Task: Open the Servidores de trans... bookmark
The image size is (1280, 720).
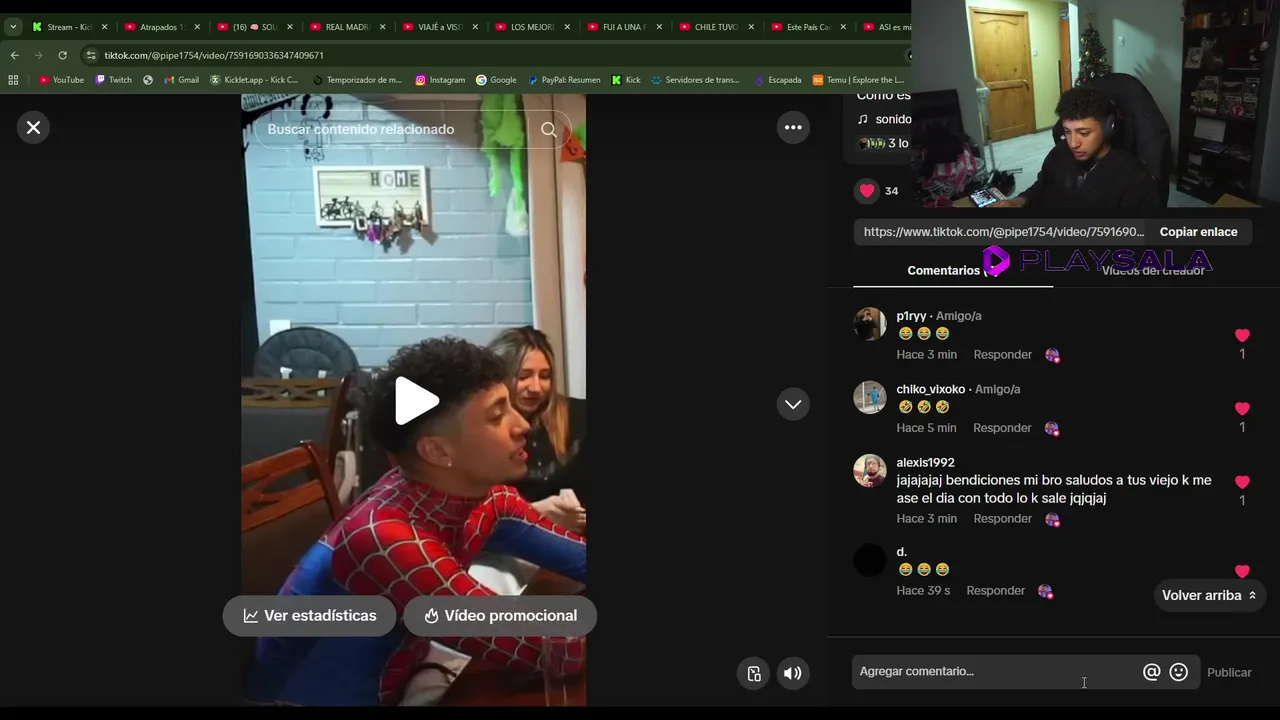Action: [x=695, y=80]
